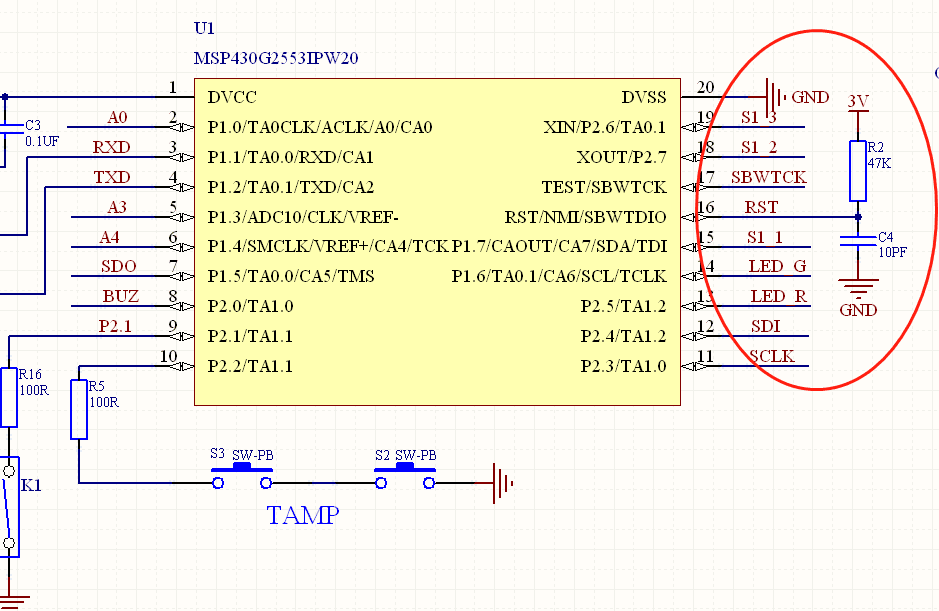This screenshot has height=611, width=939.
Task: Click the TXD net label
Action: click(112, 177)
